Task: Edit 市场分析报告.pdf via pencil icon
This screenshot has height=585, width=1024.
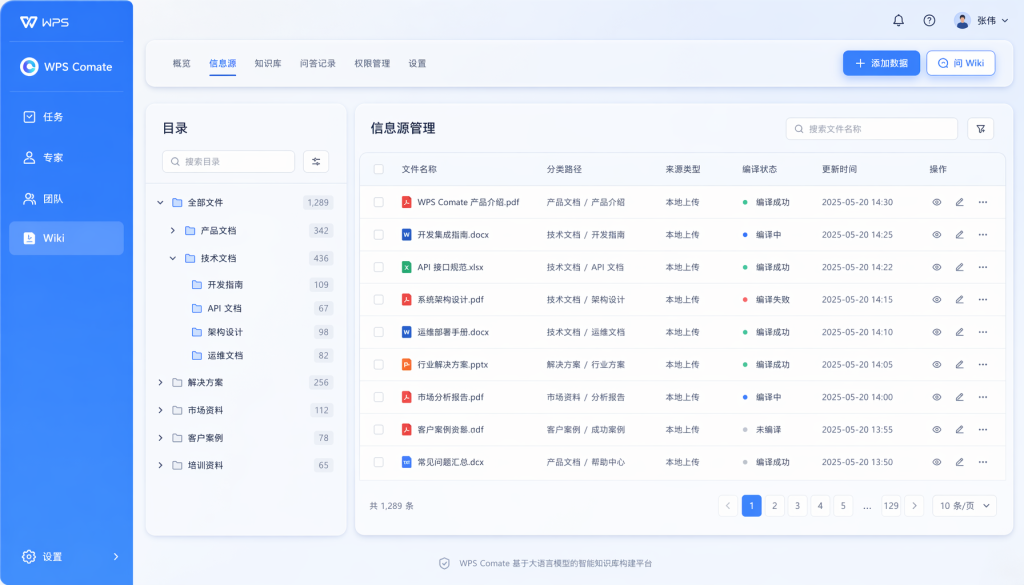Action: (x=959, y=397)
